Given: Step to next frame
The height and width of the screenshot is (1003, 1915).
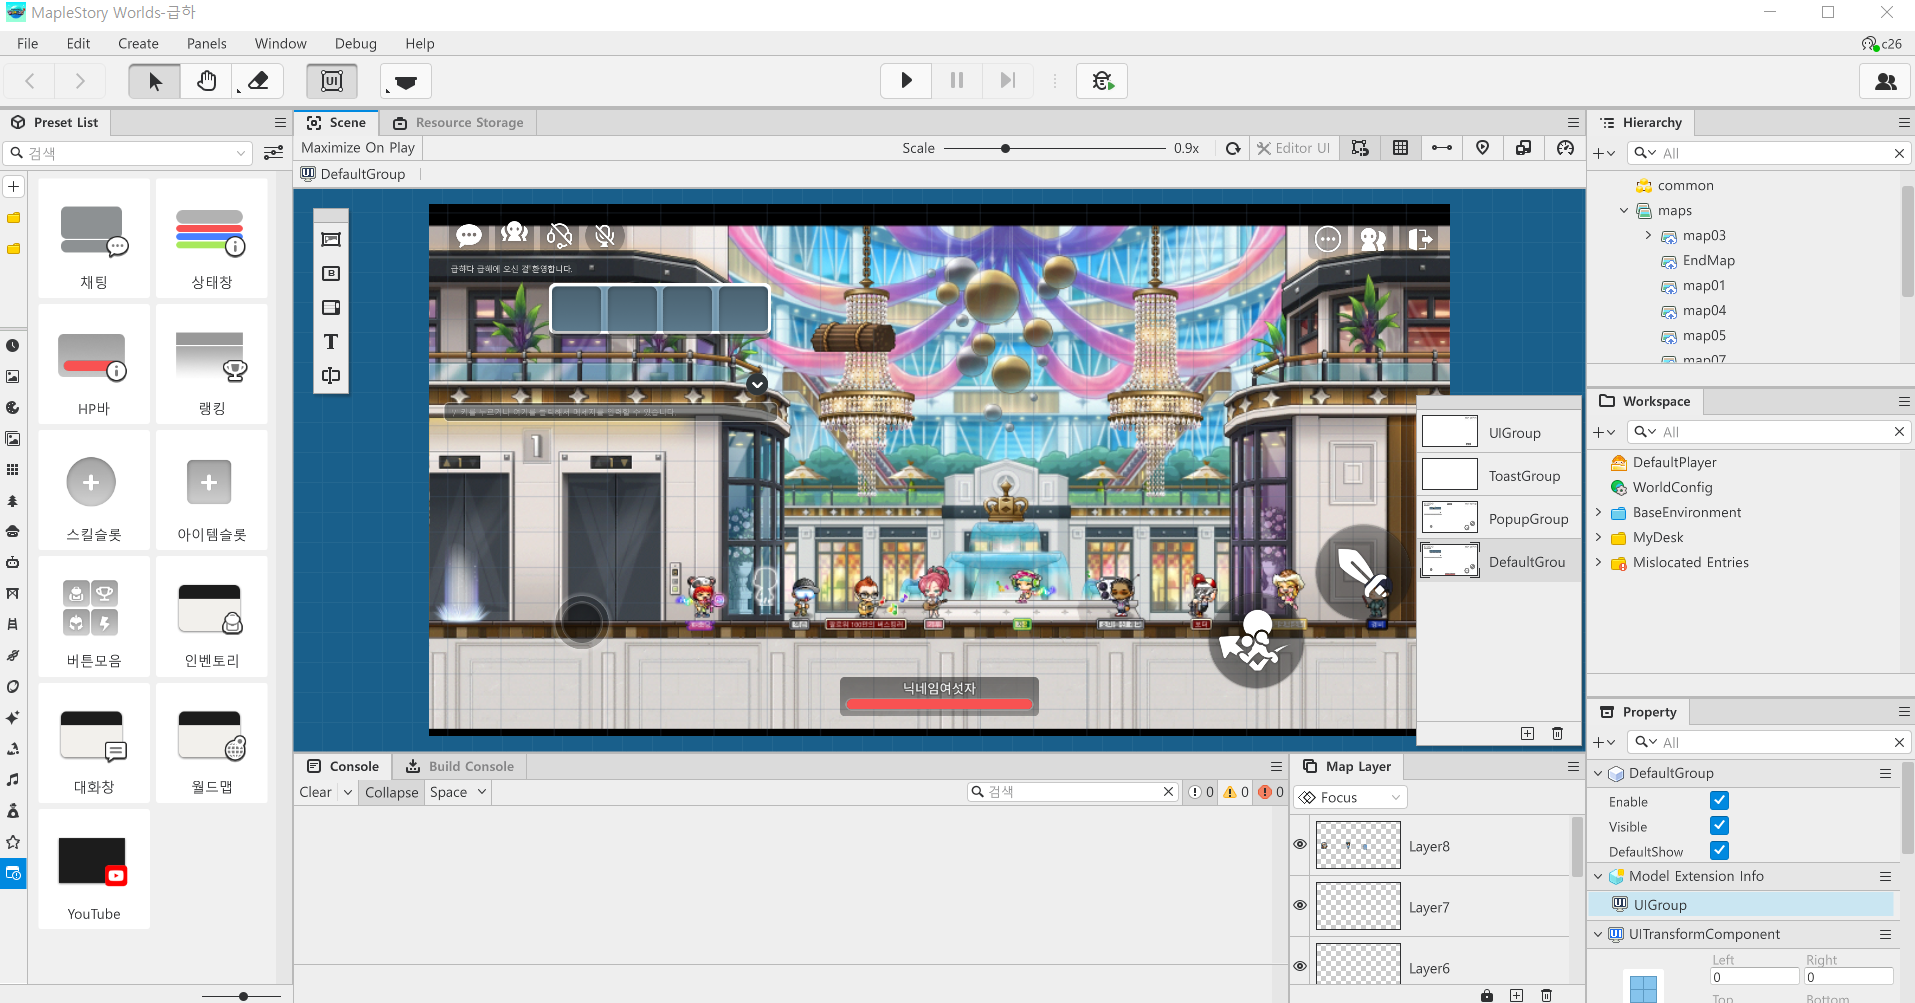Looking at the screenshot, I should pos(1008,81).
